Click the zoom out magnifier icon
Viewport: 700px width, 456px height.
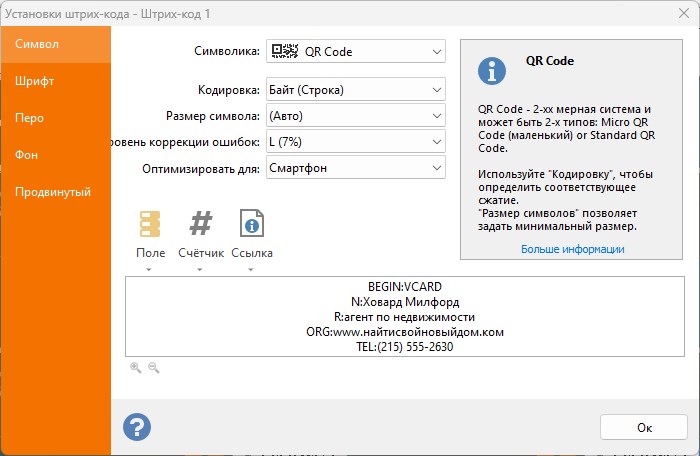(154, 368)
